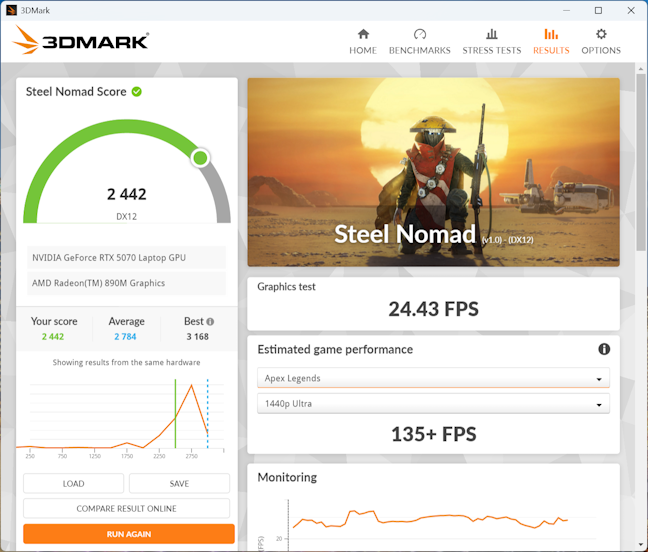The height and width of the screenshot is (552, 648).
Task: Click the Save button
Action: (179, 483)
